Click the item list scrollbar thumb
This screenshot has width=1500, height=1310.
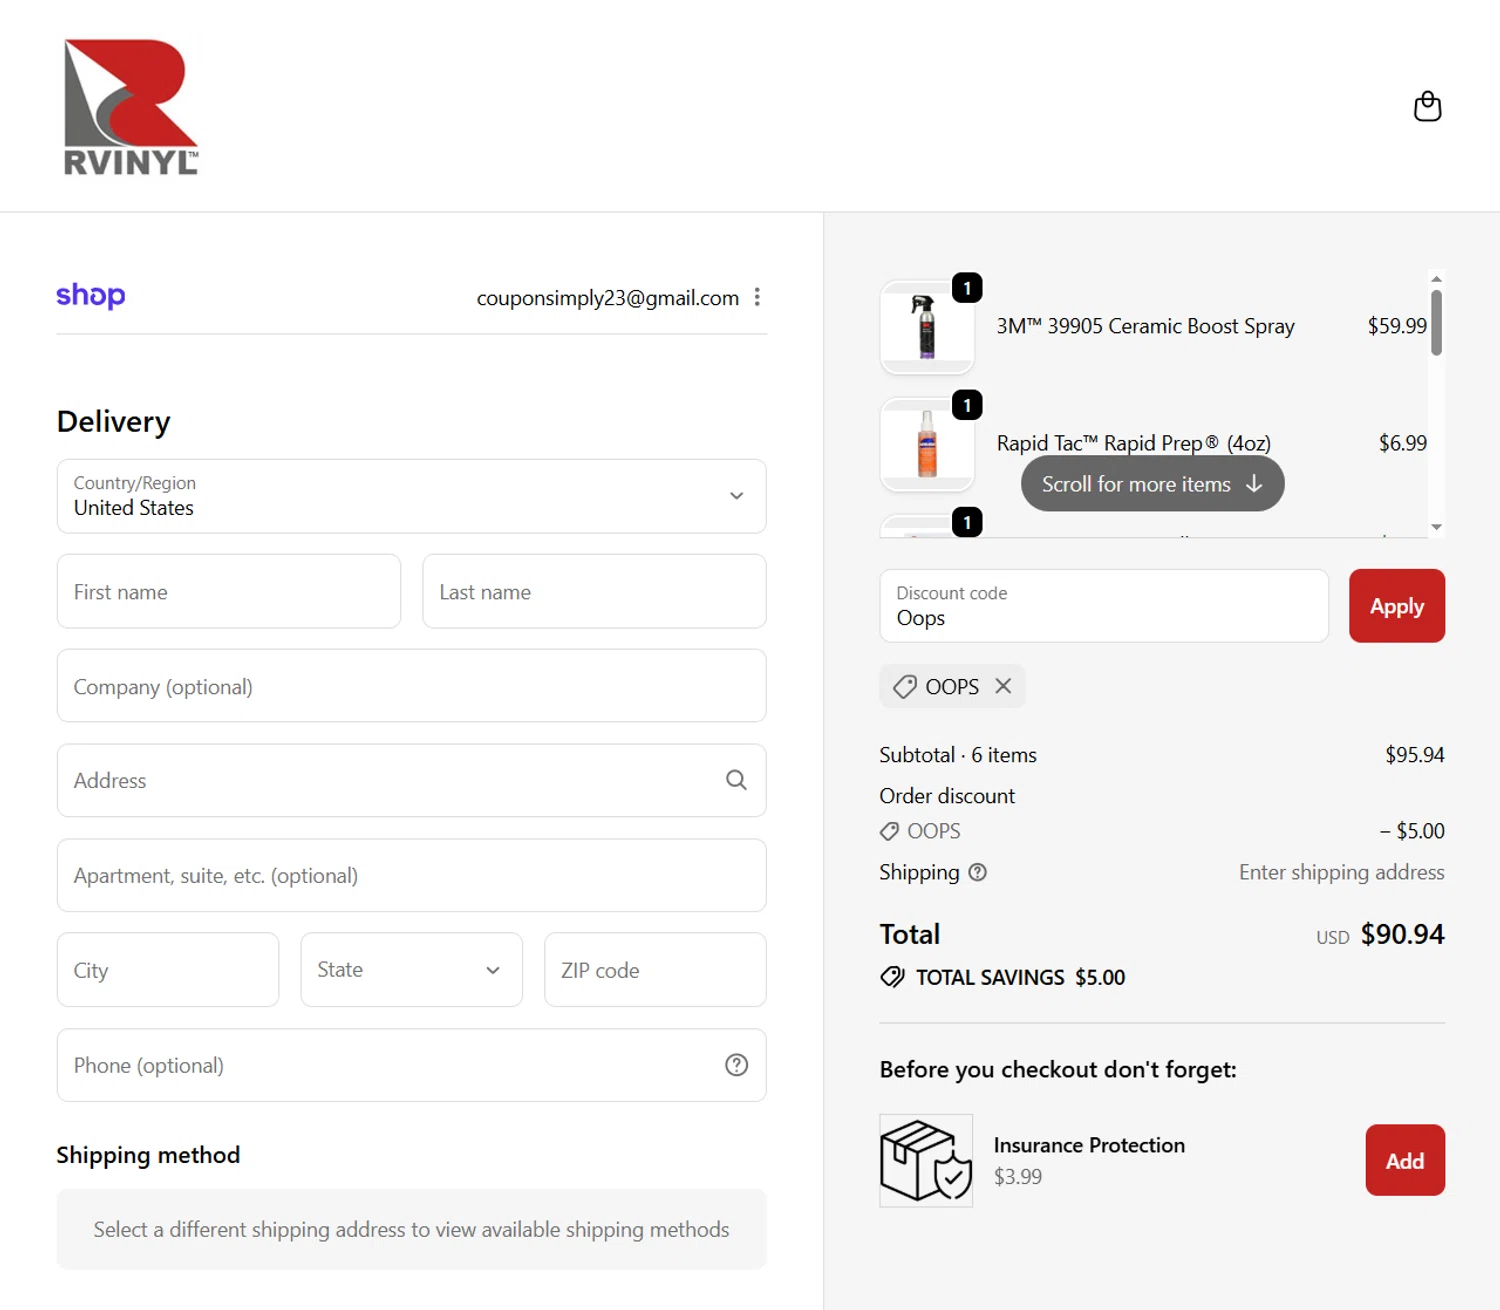click(x=1436, y=322)
